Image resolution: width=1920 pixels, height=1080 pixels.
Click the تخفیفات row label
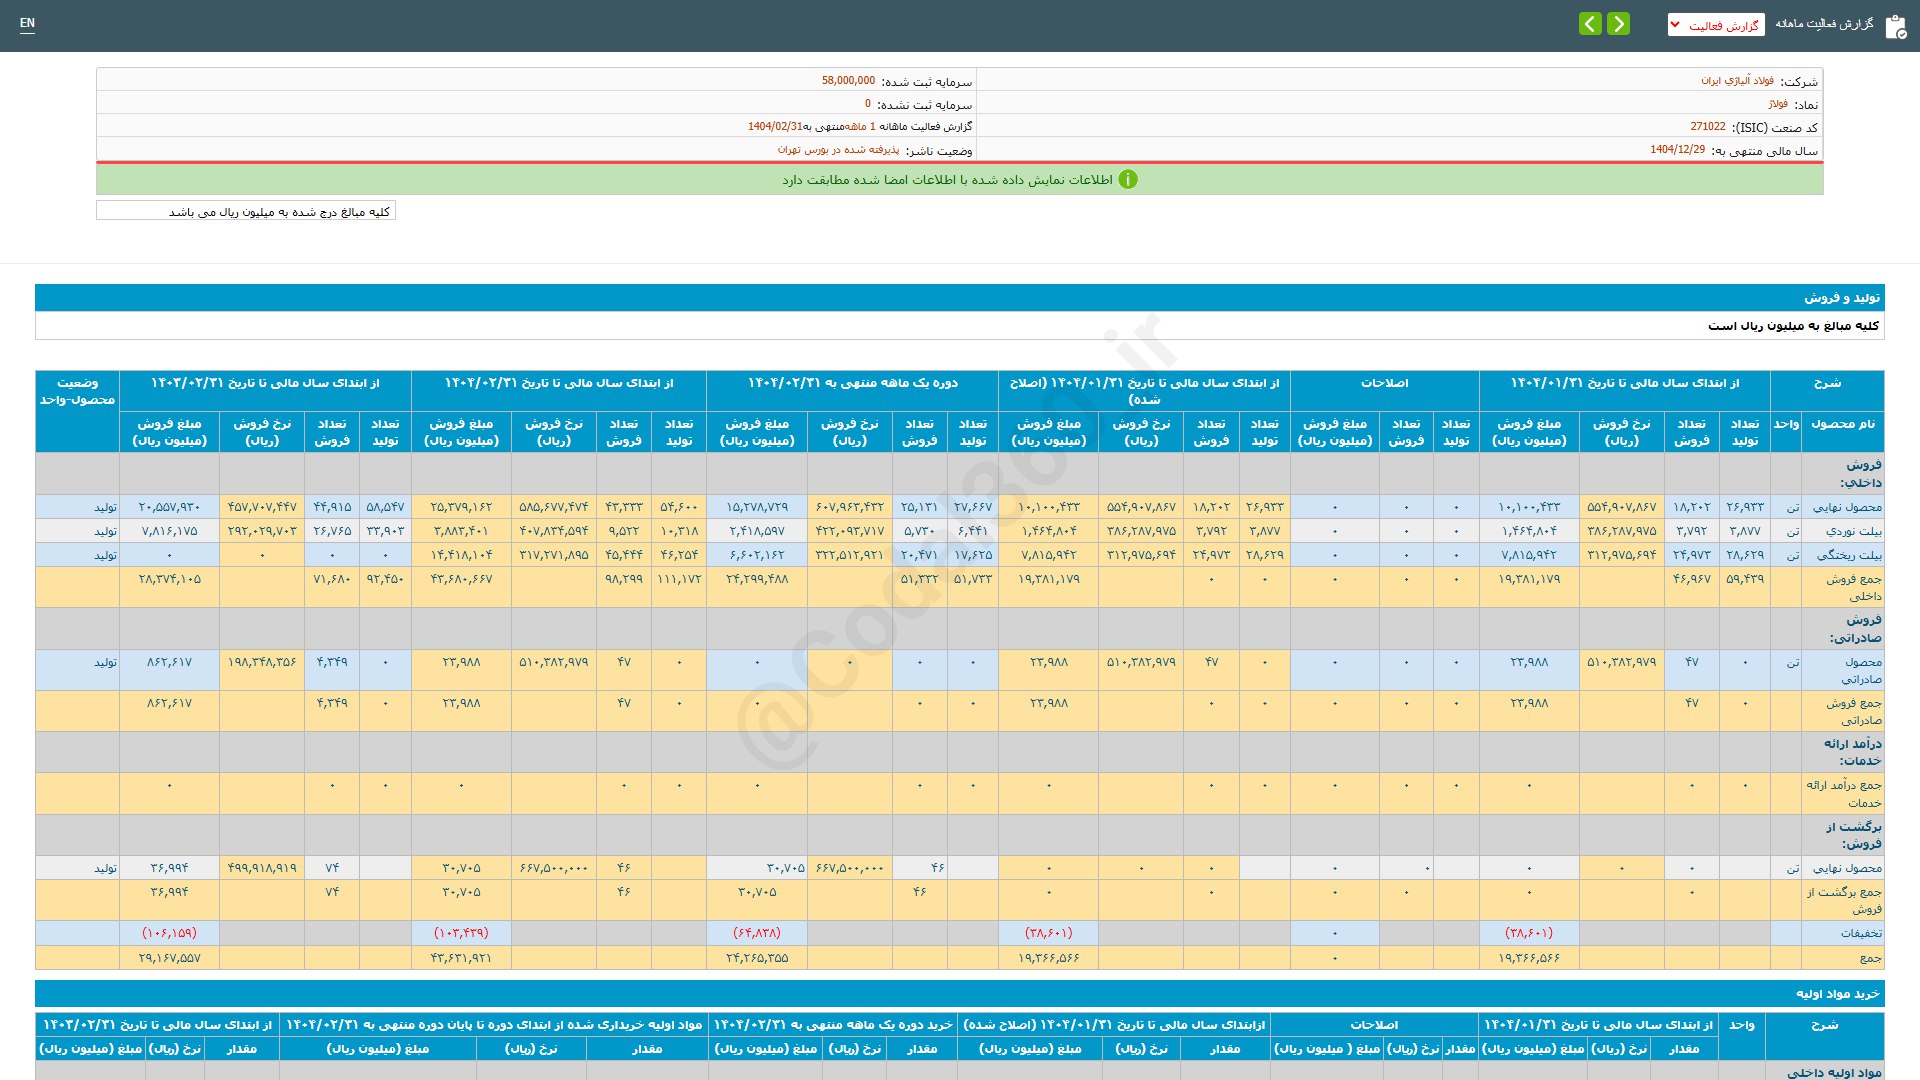pyautogui.click(x=1861, y=933)
